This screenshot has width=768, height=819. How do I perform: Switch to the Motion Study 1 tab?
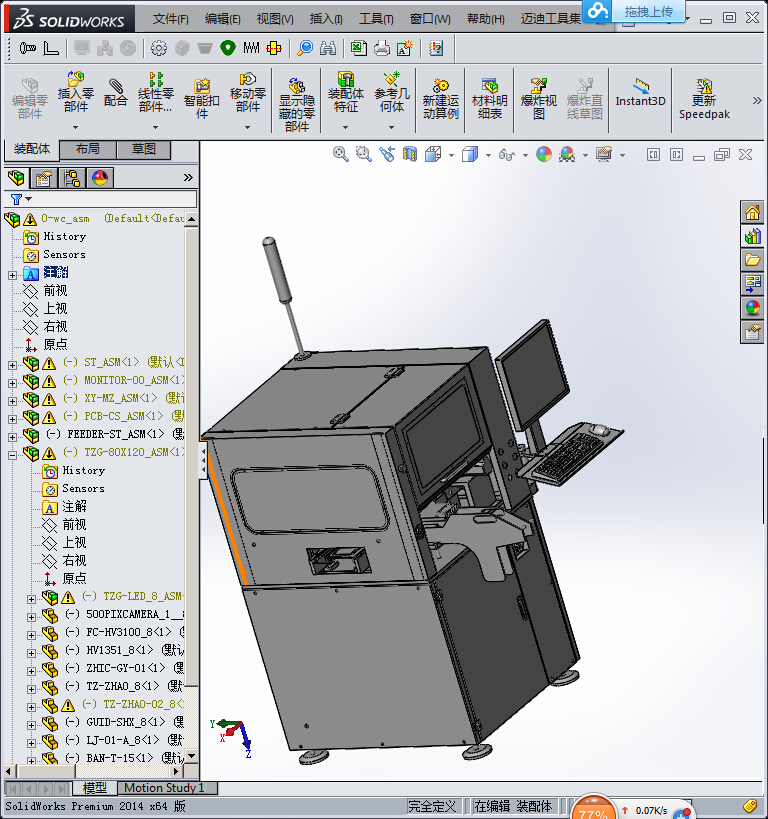point(164,788)
